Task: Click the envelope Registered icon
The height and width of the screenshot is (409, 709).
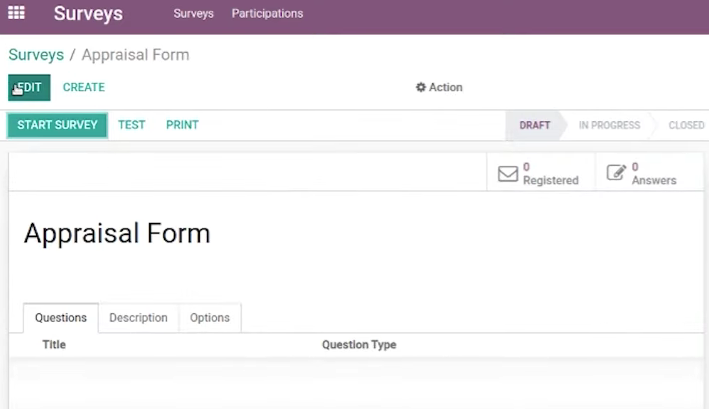Action: (508, 174)
